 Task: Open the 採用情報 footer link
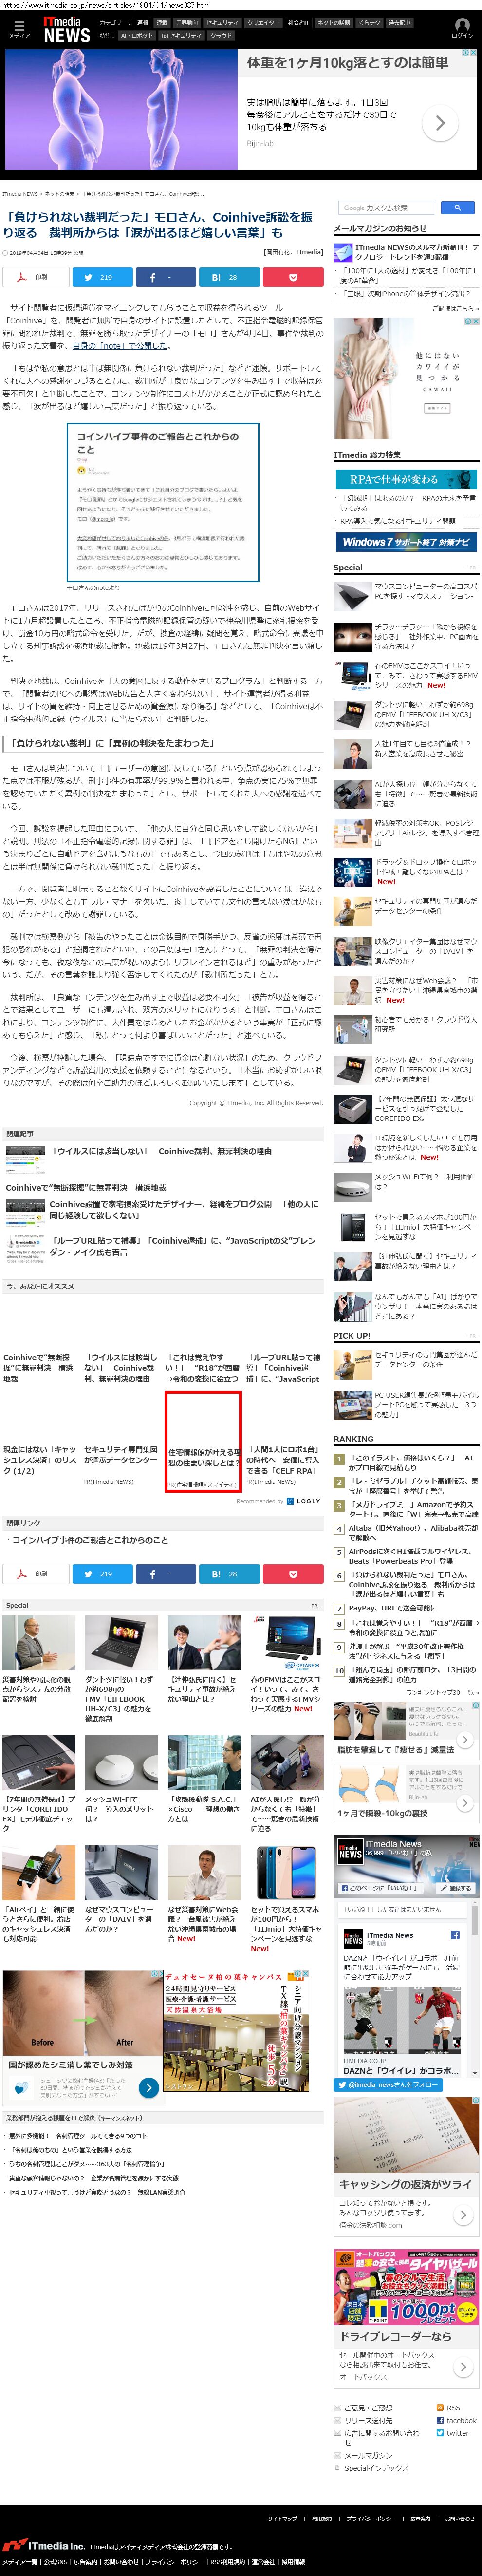pos(293,2562)
